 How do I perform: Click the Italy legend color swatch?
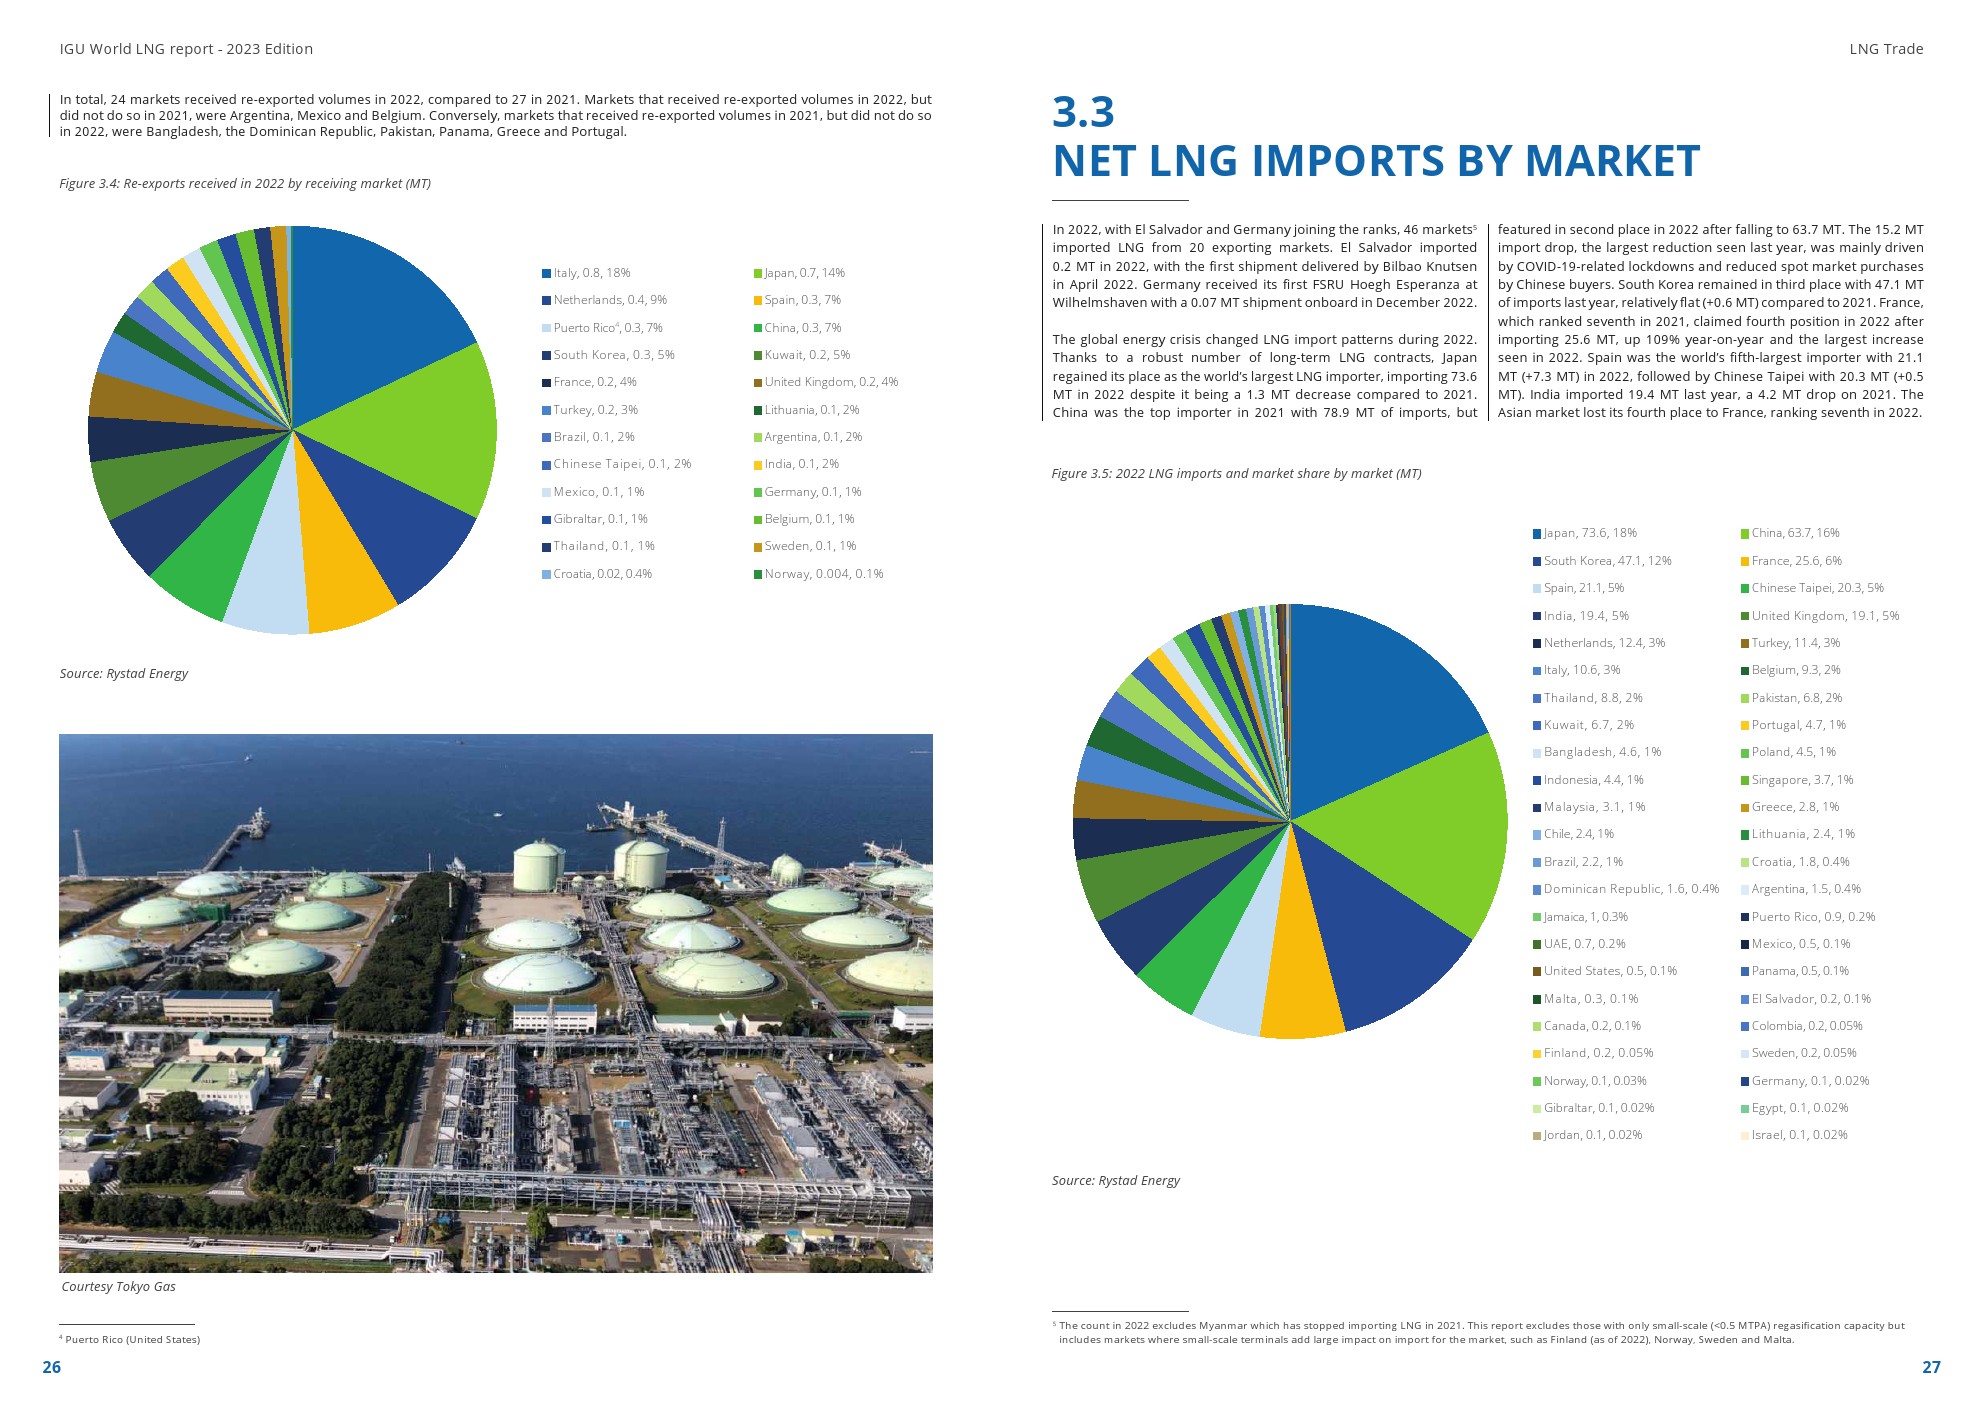[x=546, y=274]
